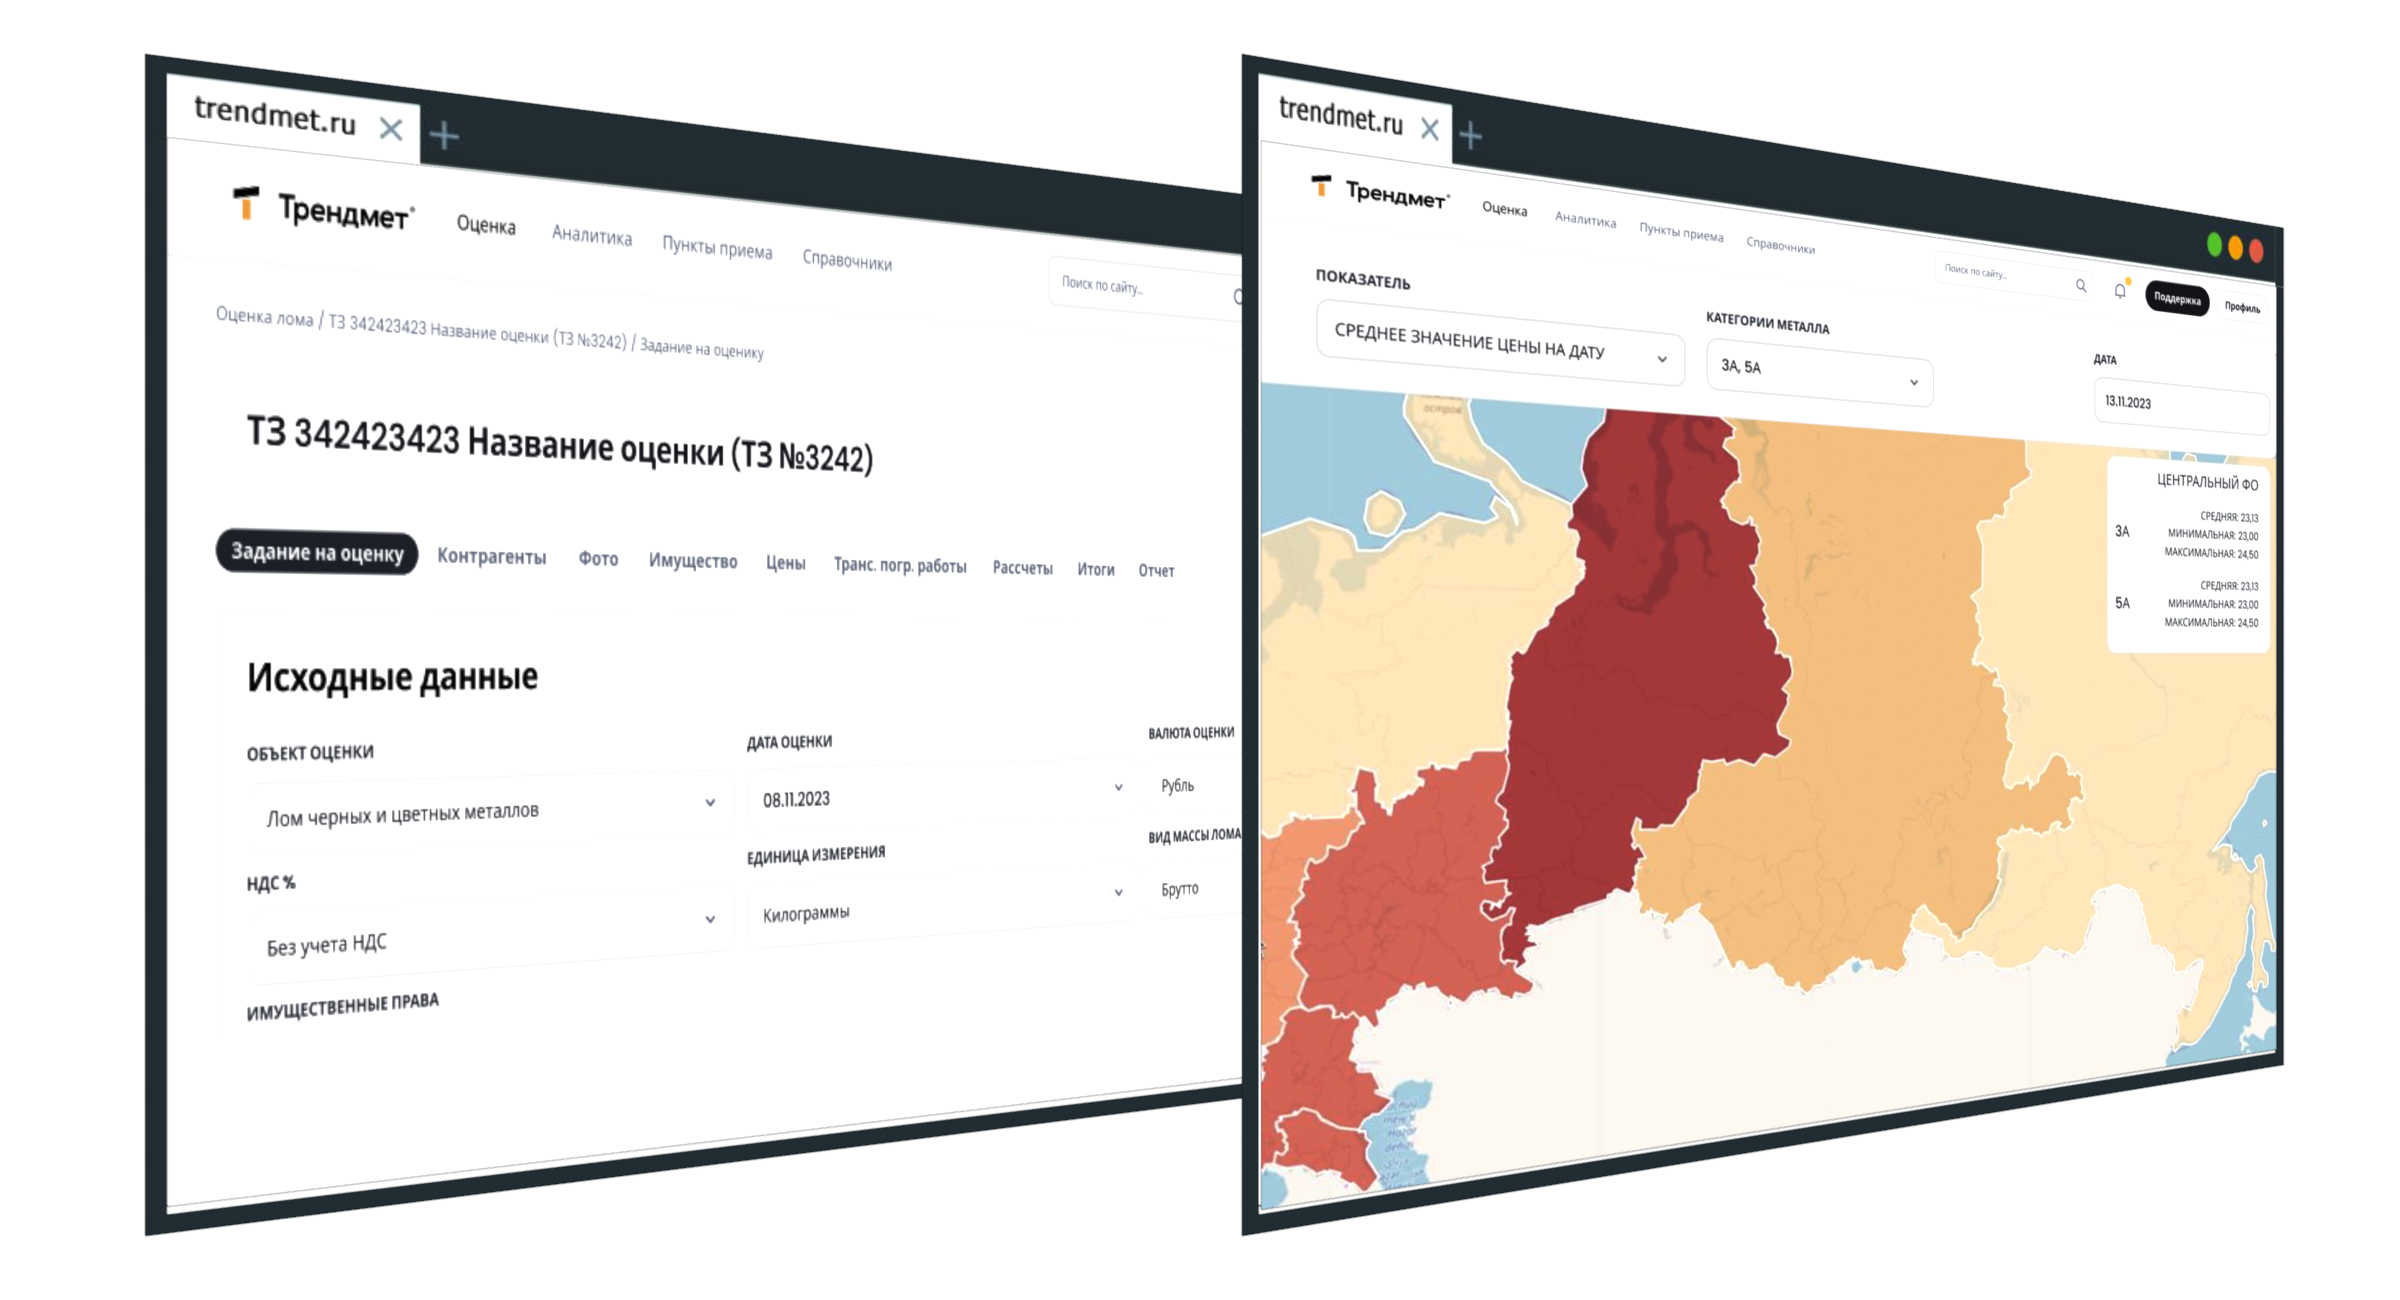The image size is (2400, 1300).
Task: Close the left trendmet.ru browser tab
Action: point(391,129)
